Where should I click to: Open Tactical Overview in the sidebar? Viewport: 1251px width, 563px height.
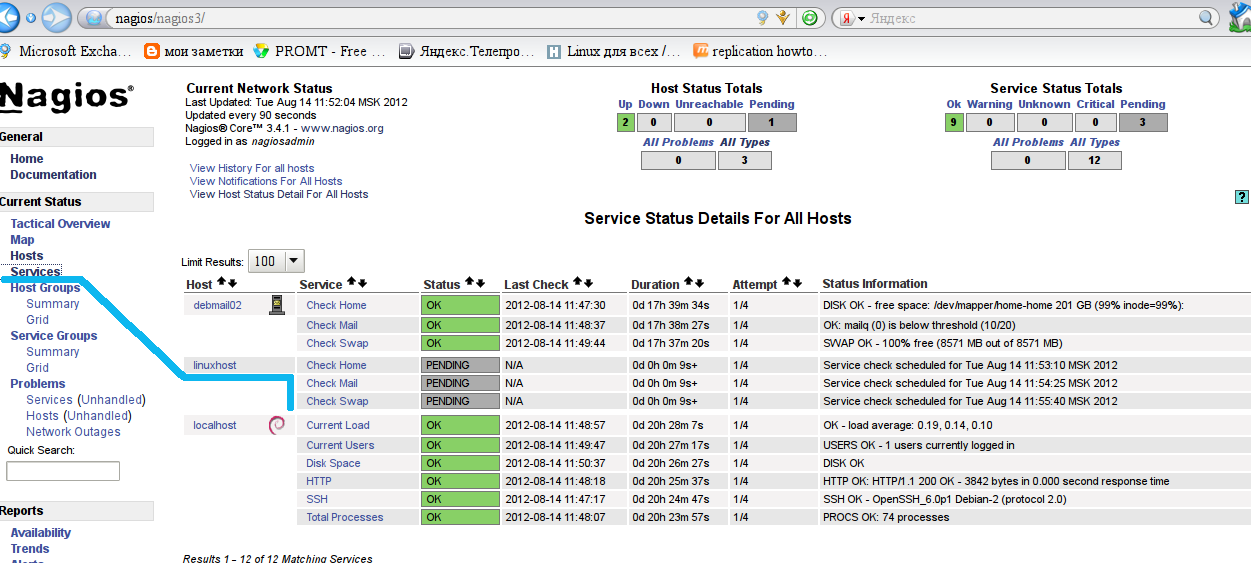[60, 224]
